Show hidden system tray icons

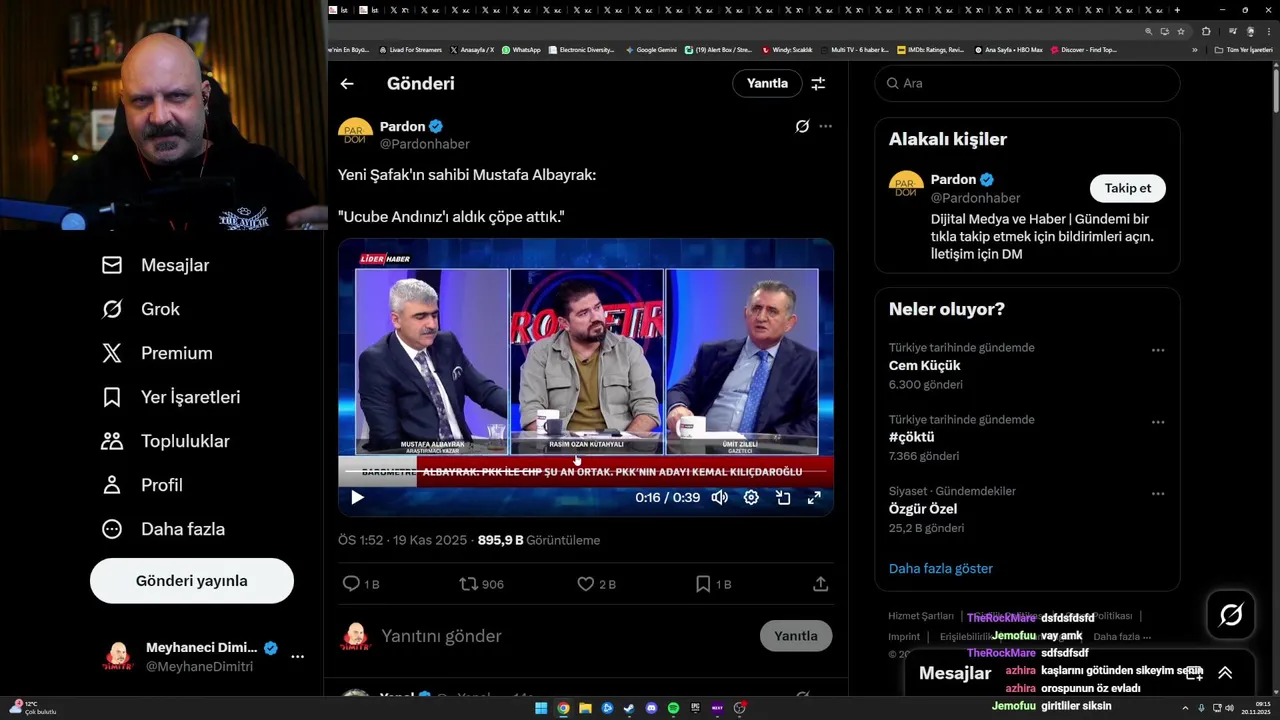1185,708
